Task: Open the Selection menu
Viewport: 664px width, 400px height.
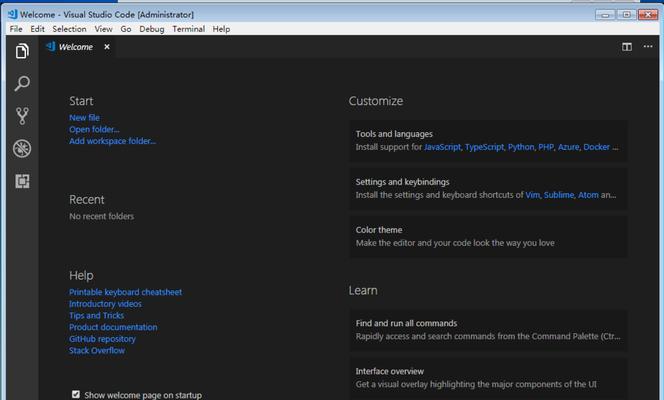Action: click(69, 29)
